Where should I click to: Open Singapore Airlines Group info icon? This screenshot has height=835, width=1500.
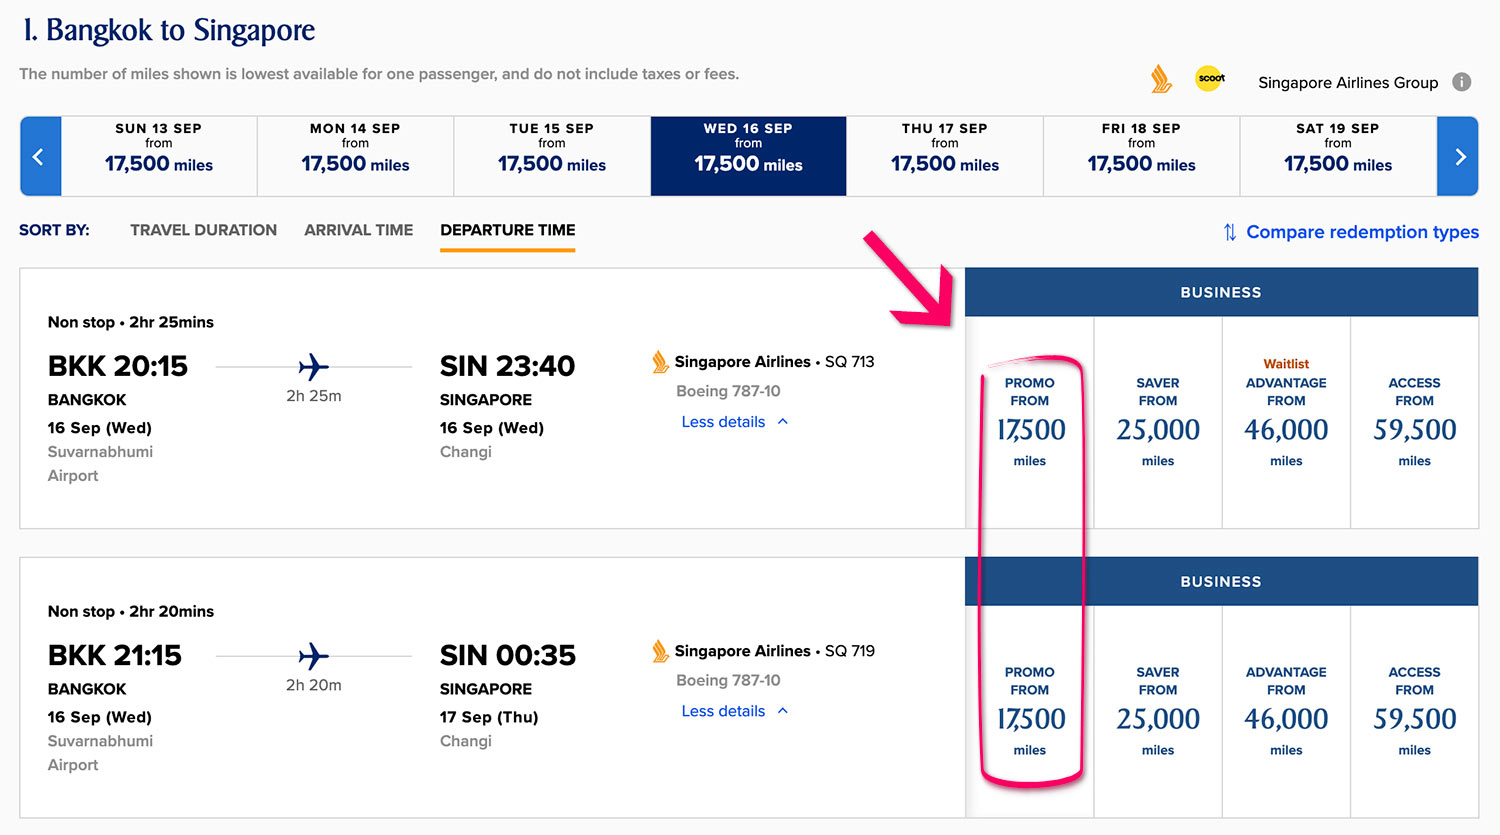(1462, 82)
